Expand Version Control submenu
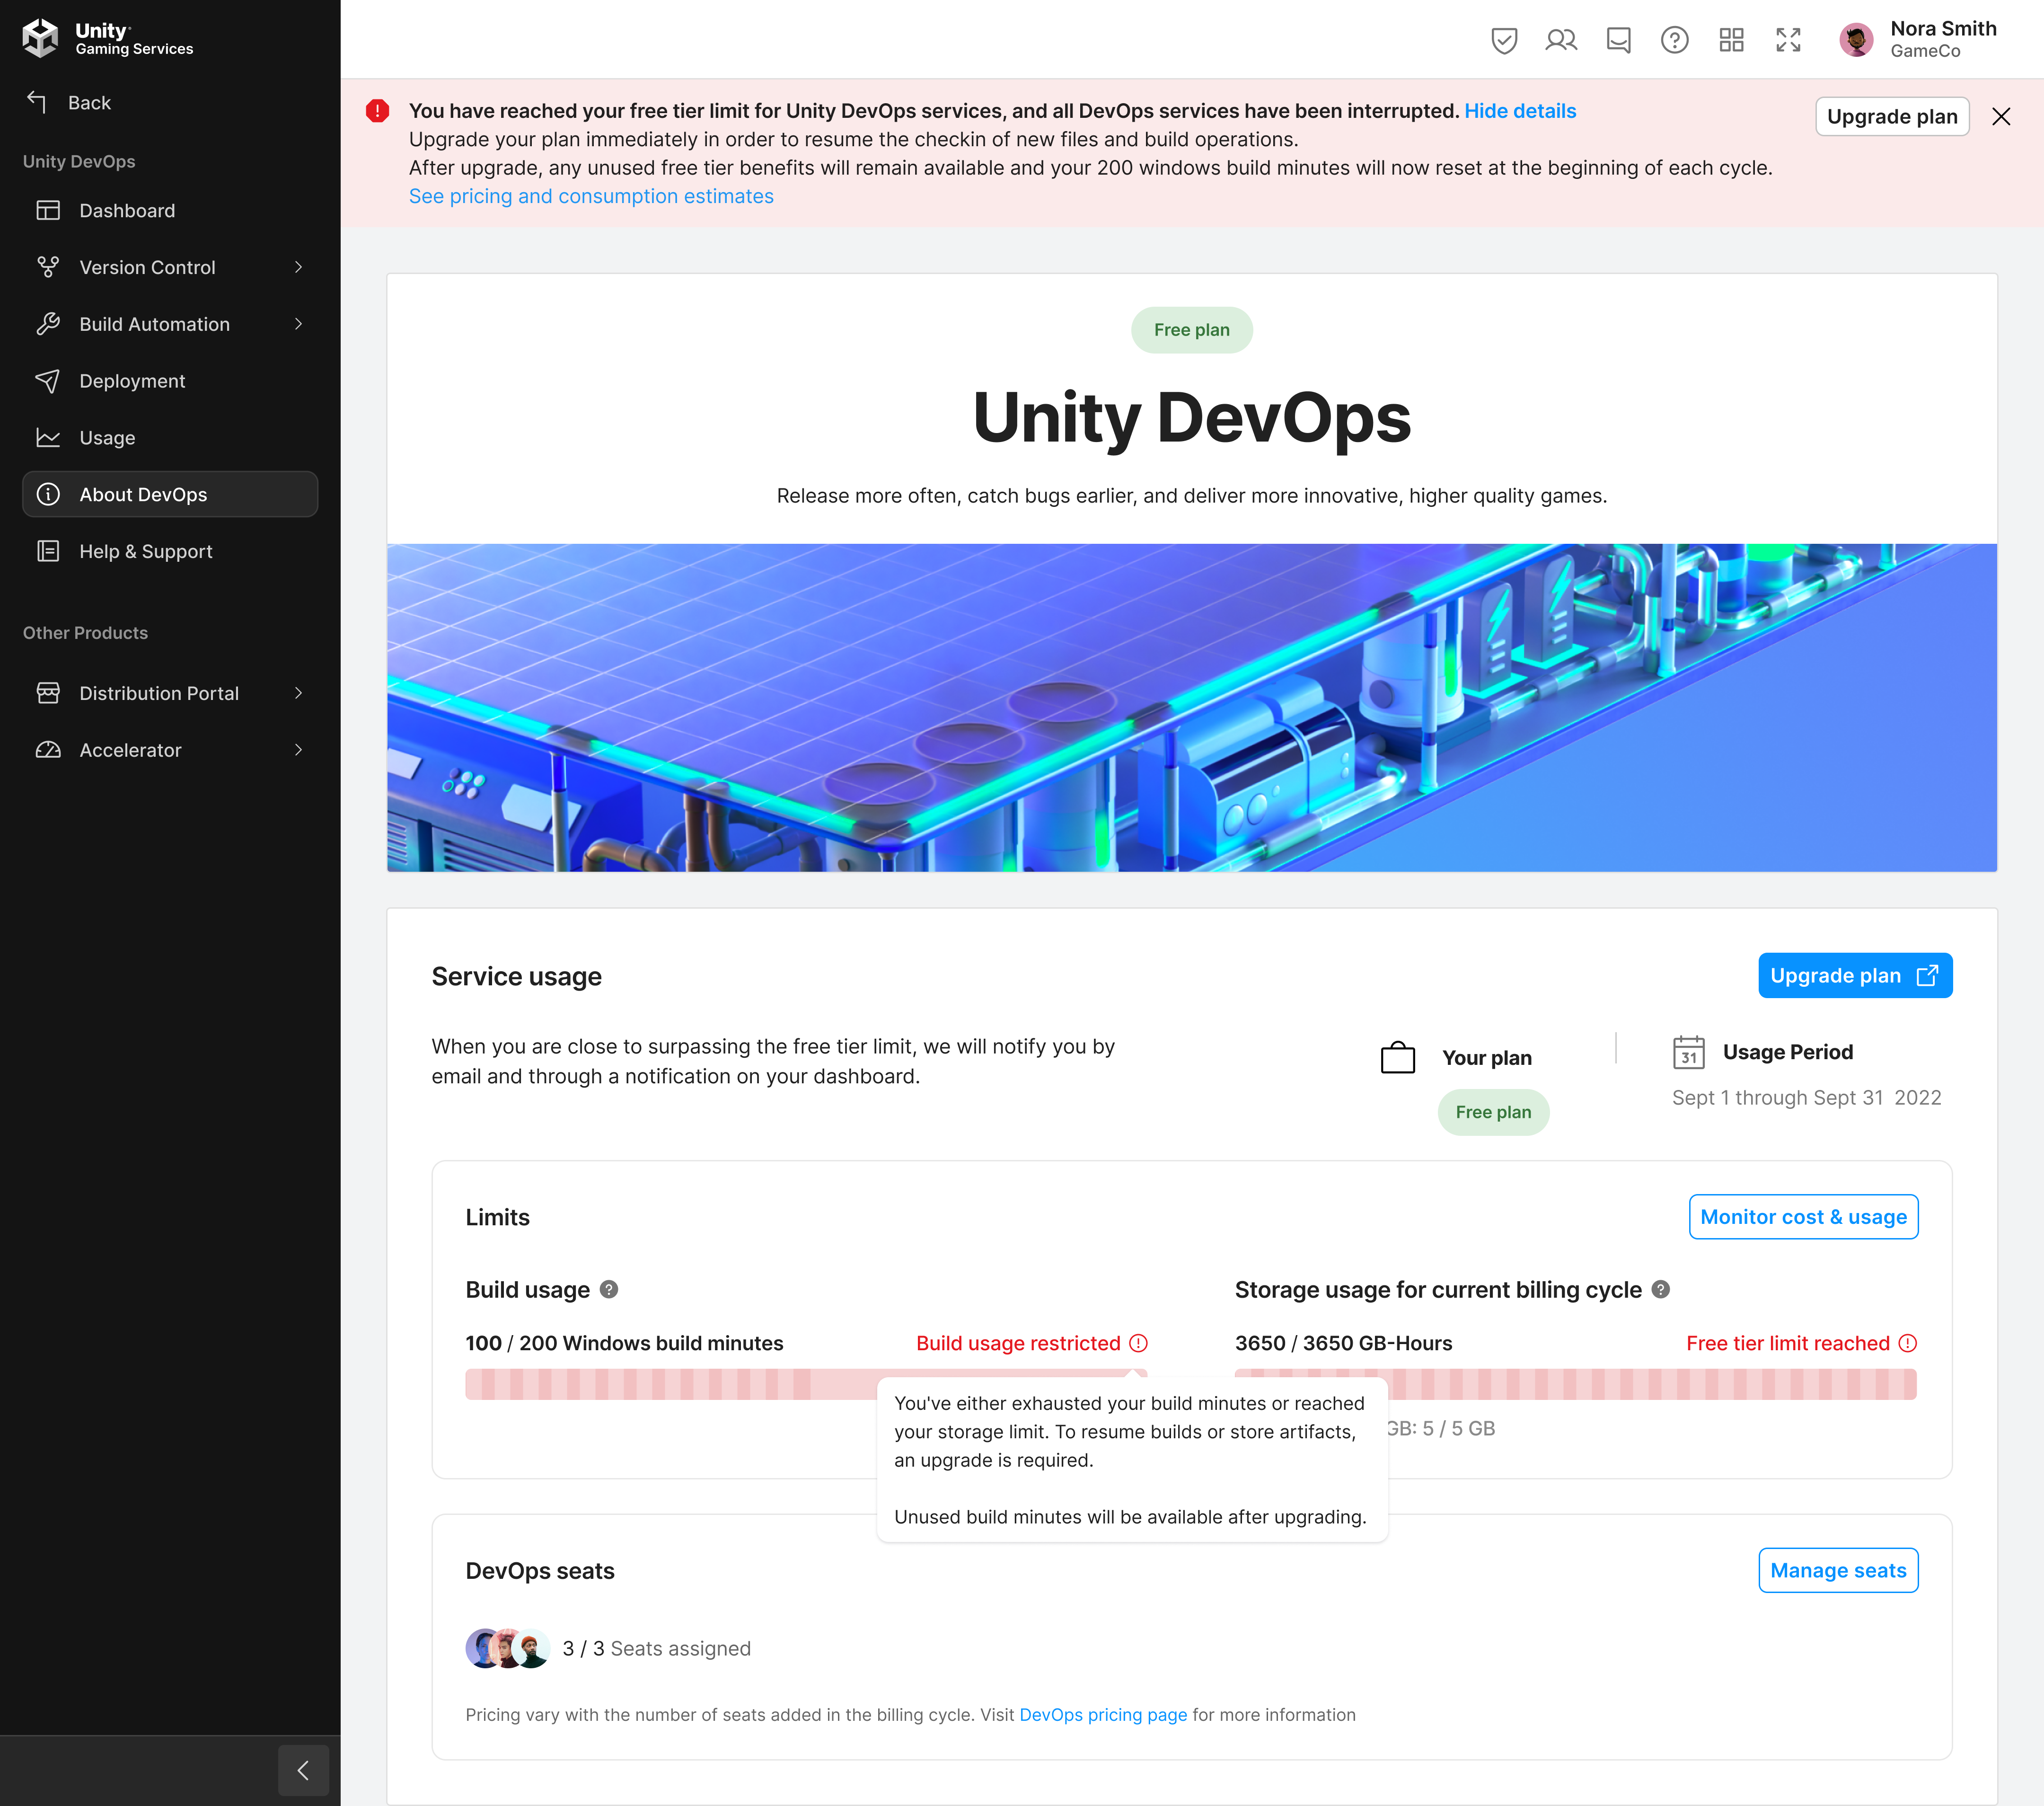 click(298, 267)
